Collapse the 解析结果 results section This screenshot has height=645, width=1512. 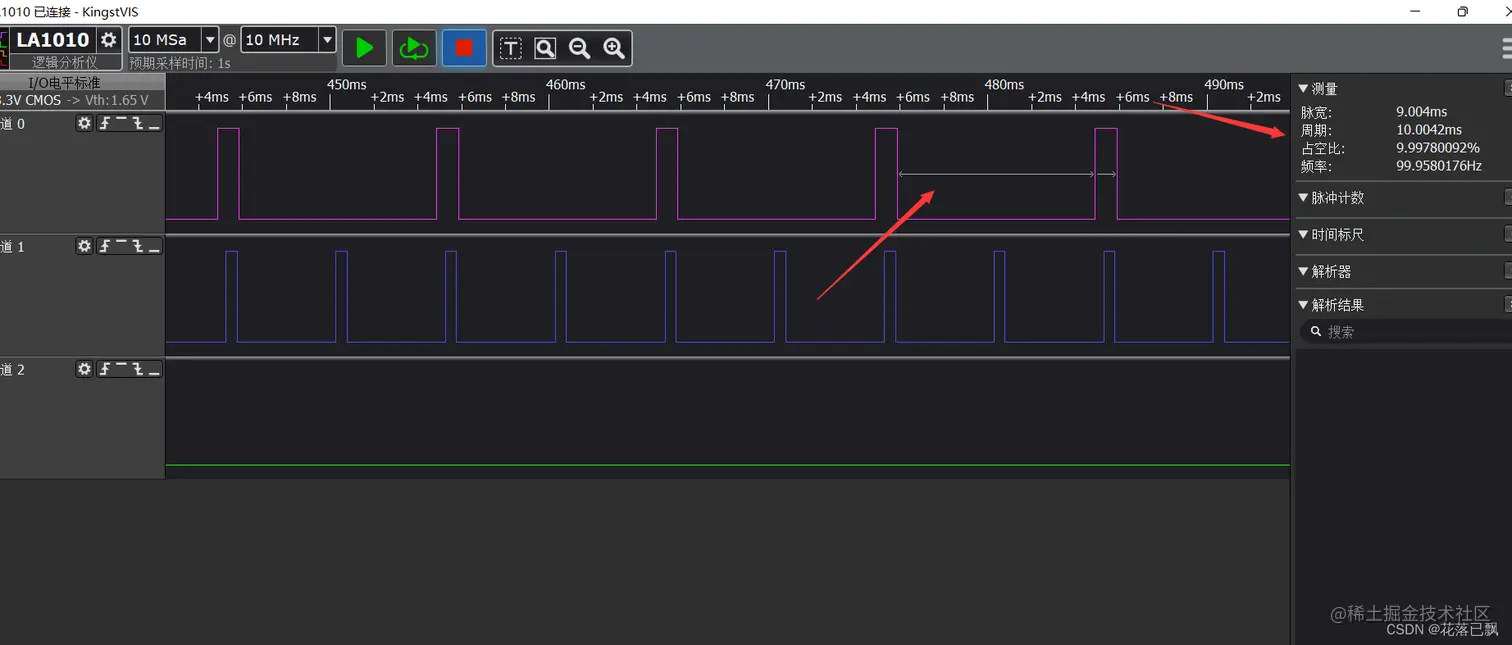coord(1303,305)
